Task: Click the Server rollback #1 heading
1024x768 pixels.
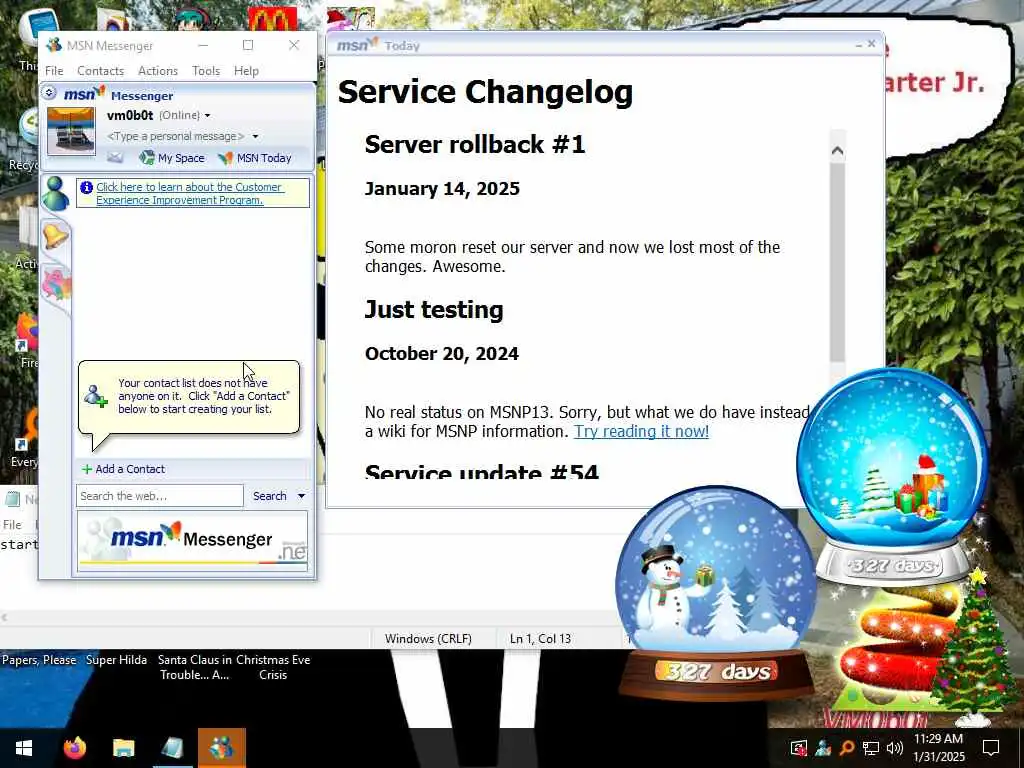Action: pyautogui.click(x=475, y=144)
